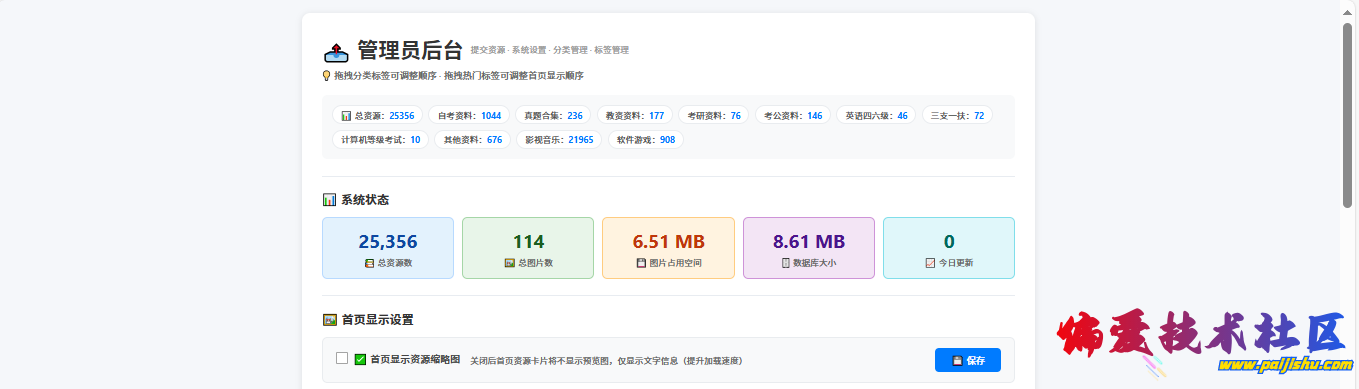Click the lightbulb tip icon
Screen dimensions: 1359x389
coord(326,75)
